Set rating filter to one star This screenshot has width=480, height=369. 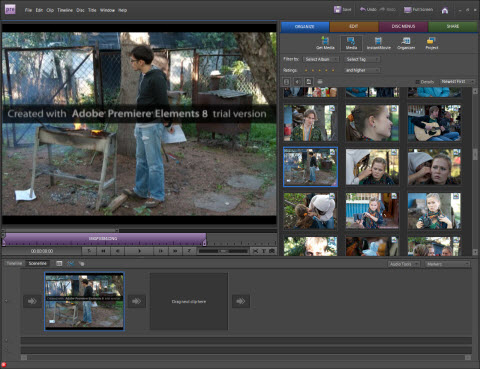306,70
